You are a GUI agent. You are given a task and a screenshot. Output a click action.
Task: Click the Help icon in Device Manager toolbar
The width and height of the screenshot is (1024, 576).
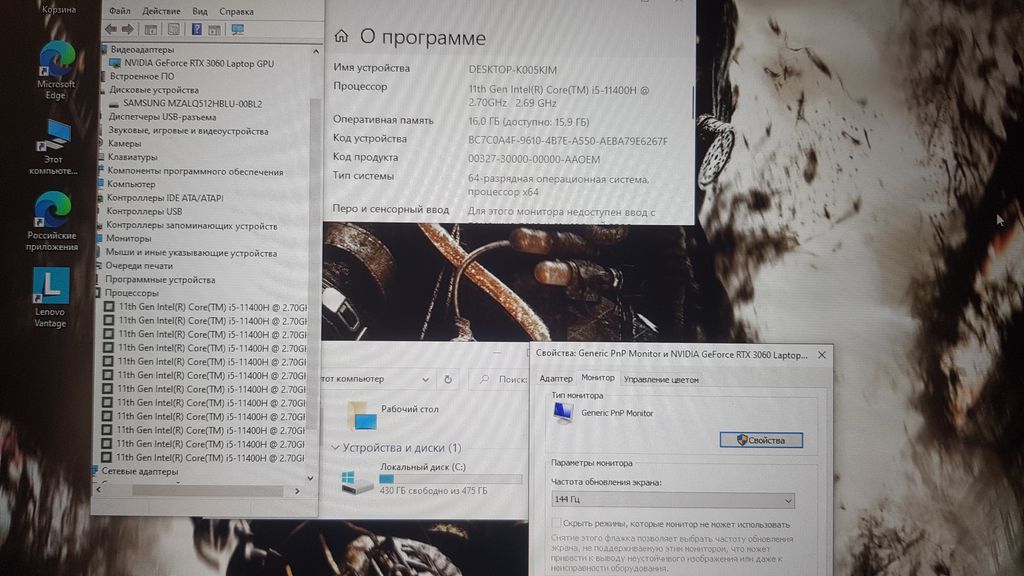(x=198, y=29)
